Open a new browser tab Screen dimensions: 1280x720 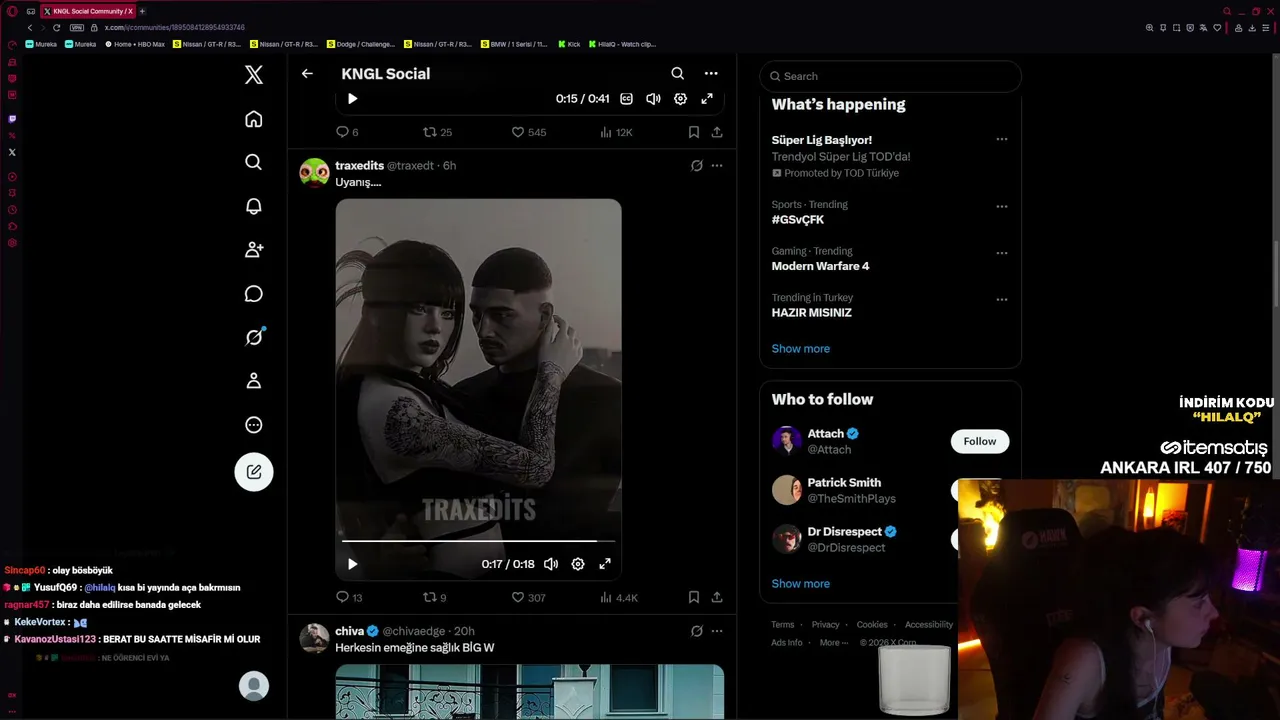(x=142, y=11)
